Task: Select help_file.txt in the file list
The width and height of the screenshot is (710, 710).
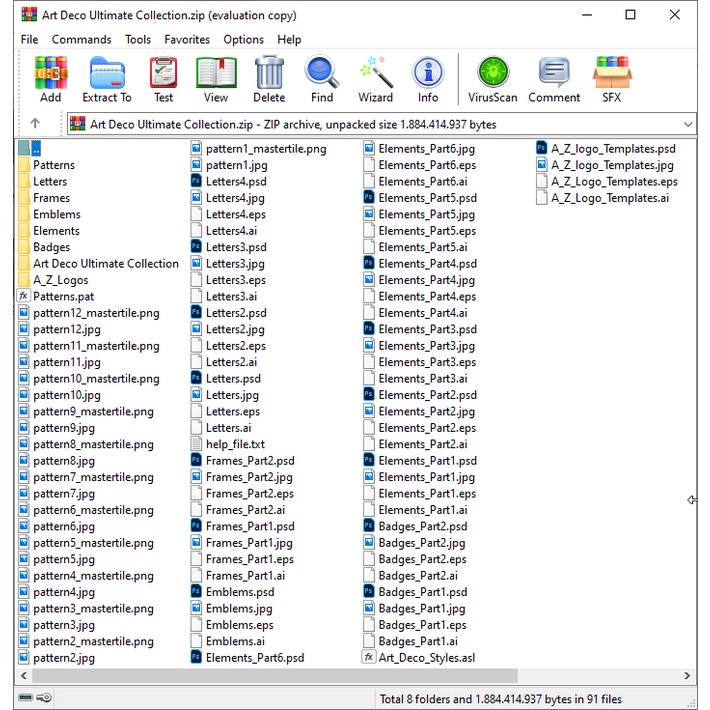Action: [235, 444]
